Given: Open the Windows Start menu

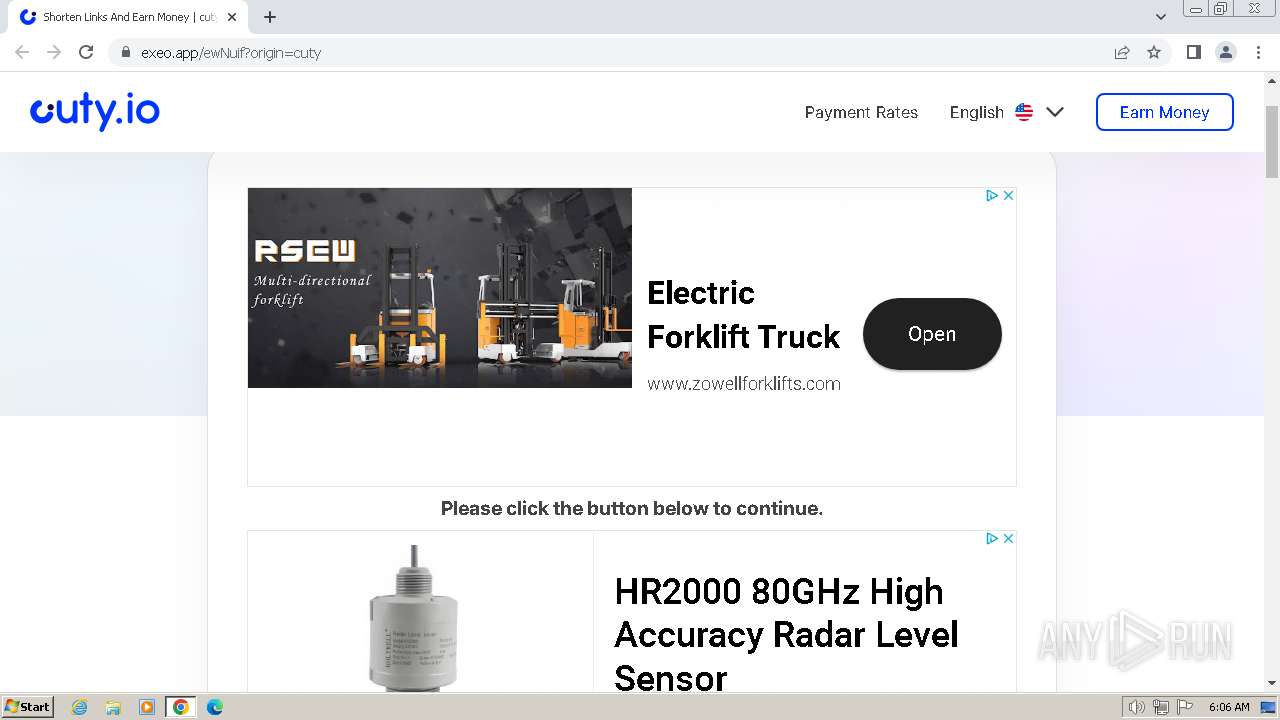Looking at the screenshot, I should pos(27,707).
